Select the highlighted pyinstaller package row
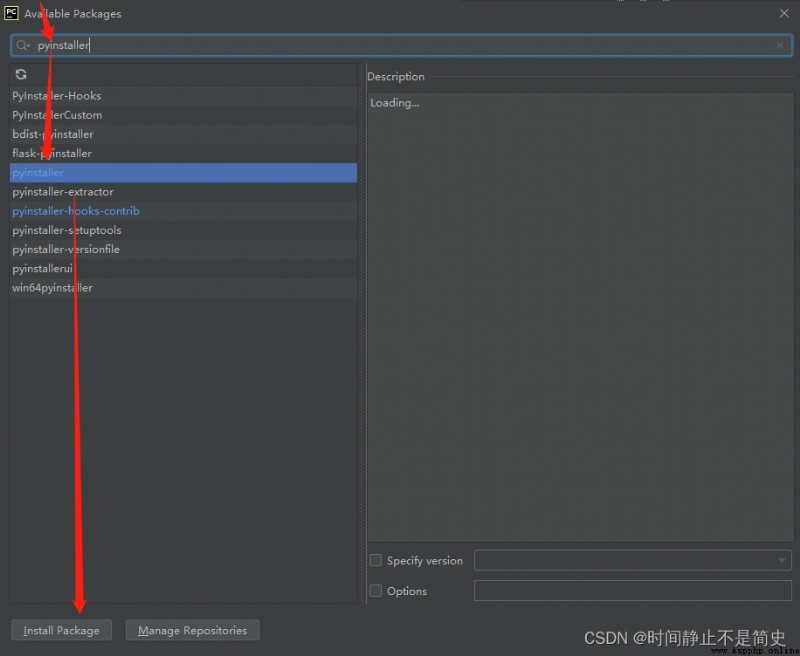Image resolution: width=800 pixels, height=656 pixels. tap(183, 172)
